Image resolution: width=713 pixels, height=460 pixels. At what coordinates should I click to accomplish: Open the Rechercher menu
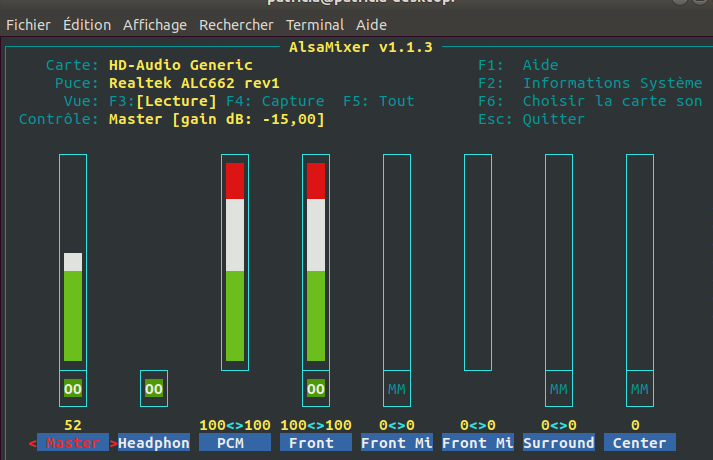pos(236,25)
